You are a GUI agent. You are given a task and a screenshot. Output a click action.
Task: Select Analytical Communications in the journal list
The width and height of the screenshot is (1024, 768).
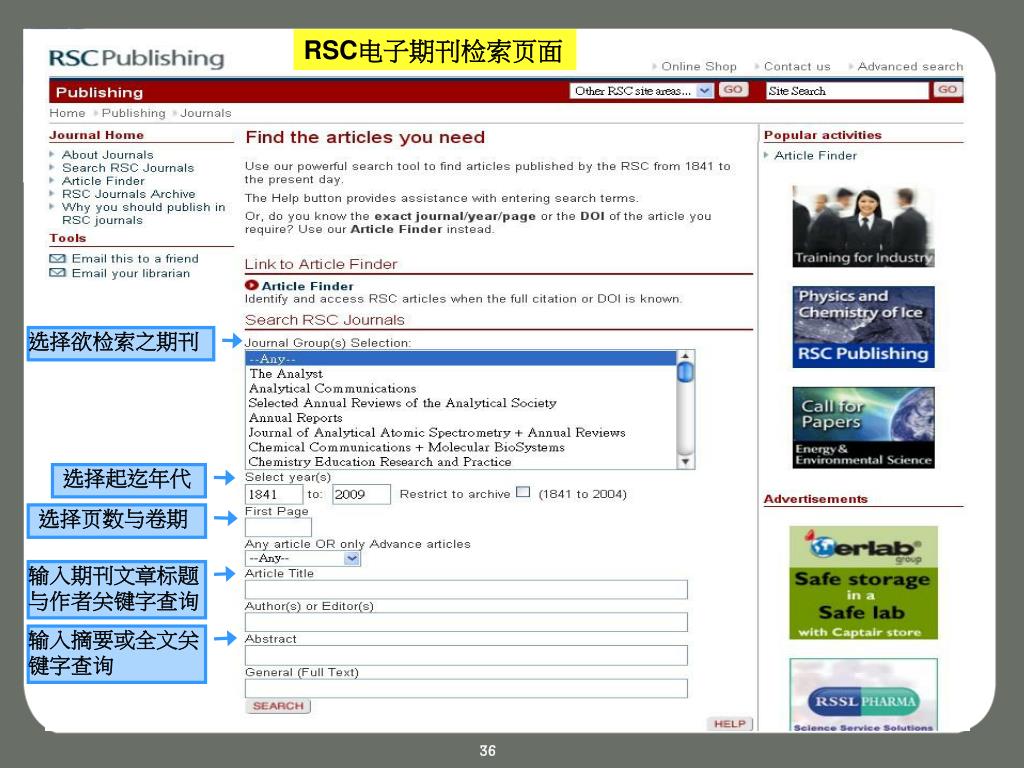[x=461, y=388]
